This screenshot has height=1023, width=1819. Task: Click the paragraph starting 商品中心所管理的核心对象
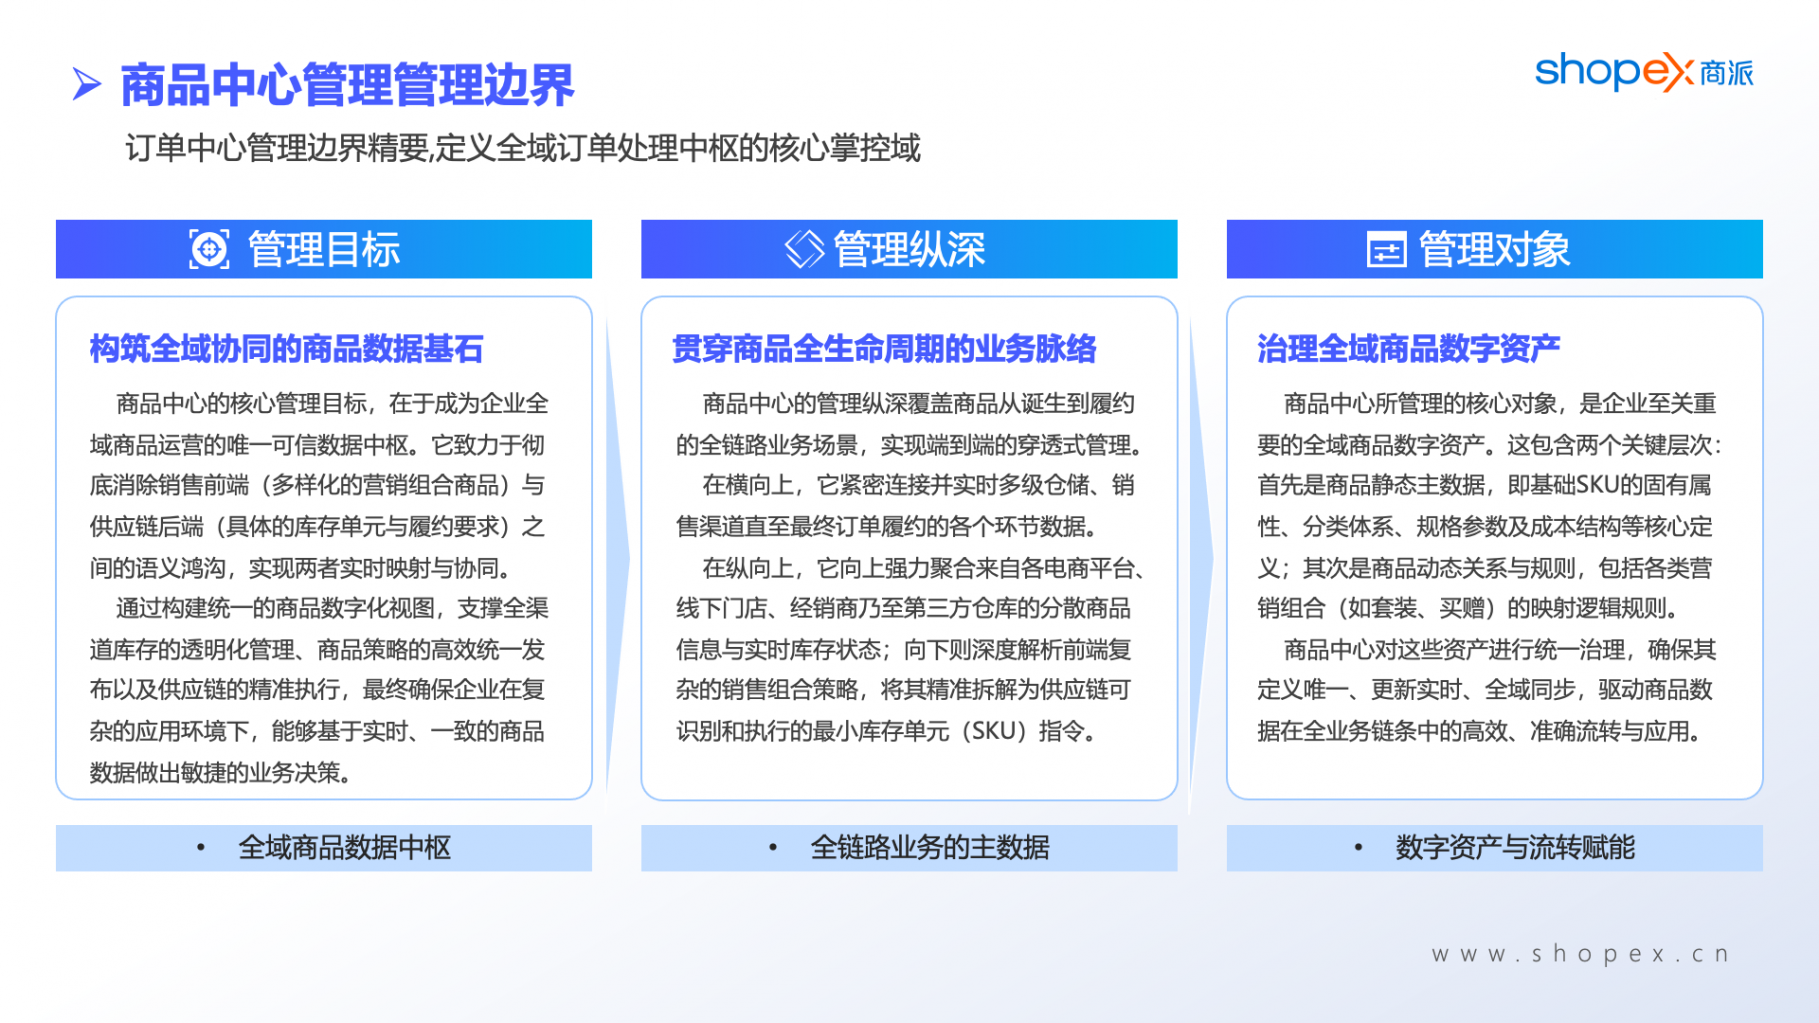tap(1491, 506)
